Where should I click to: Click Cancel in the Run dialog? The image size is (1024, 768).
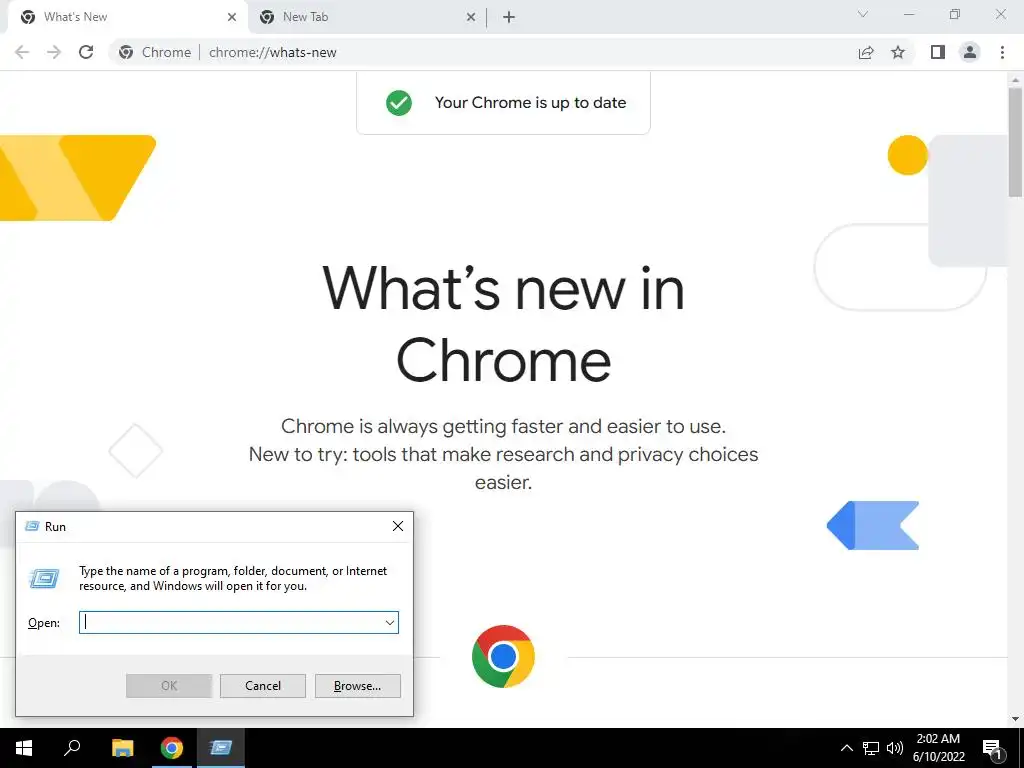click(263, 686)
